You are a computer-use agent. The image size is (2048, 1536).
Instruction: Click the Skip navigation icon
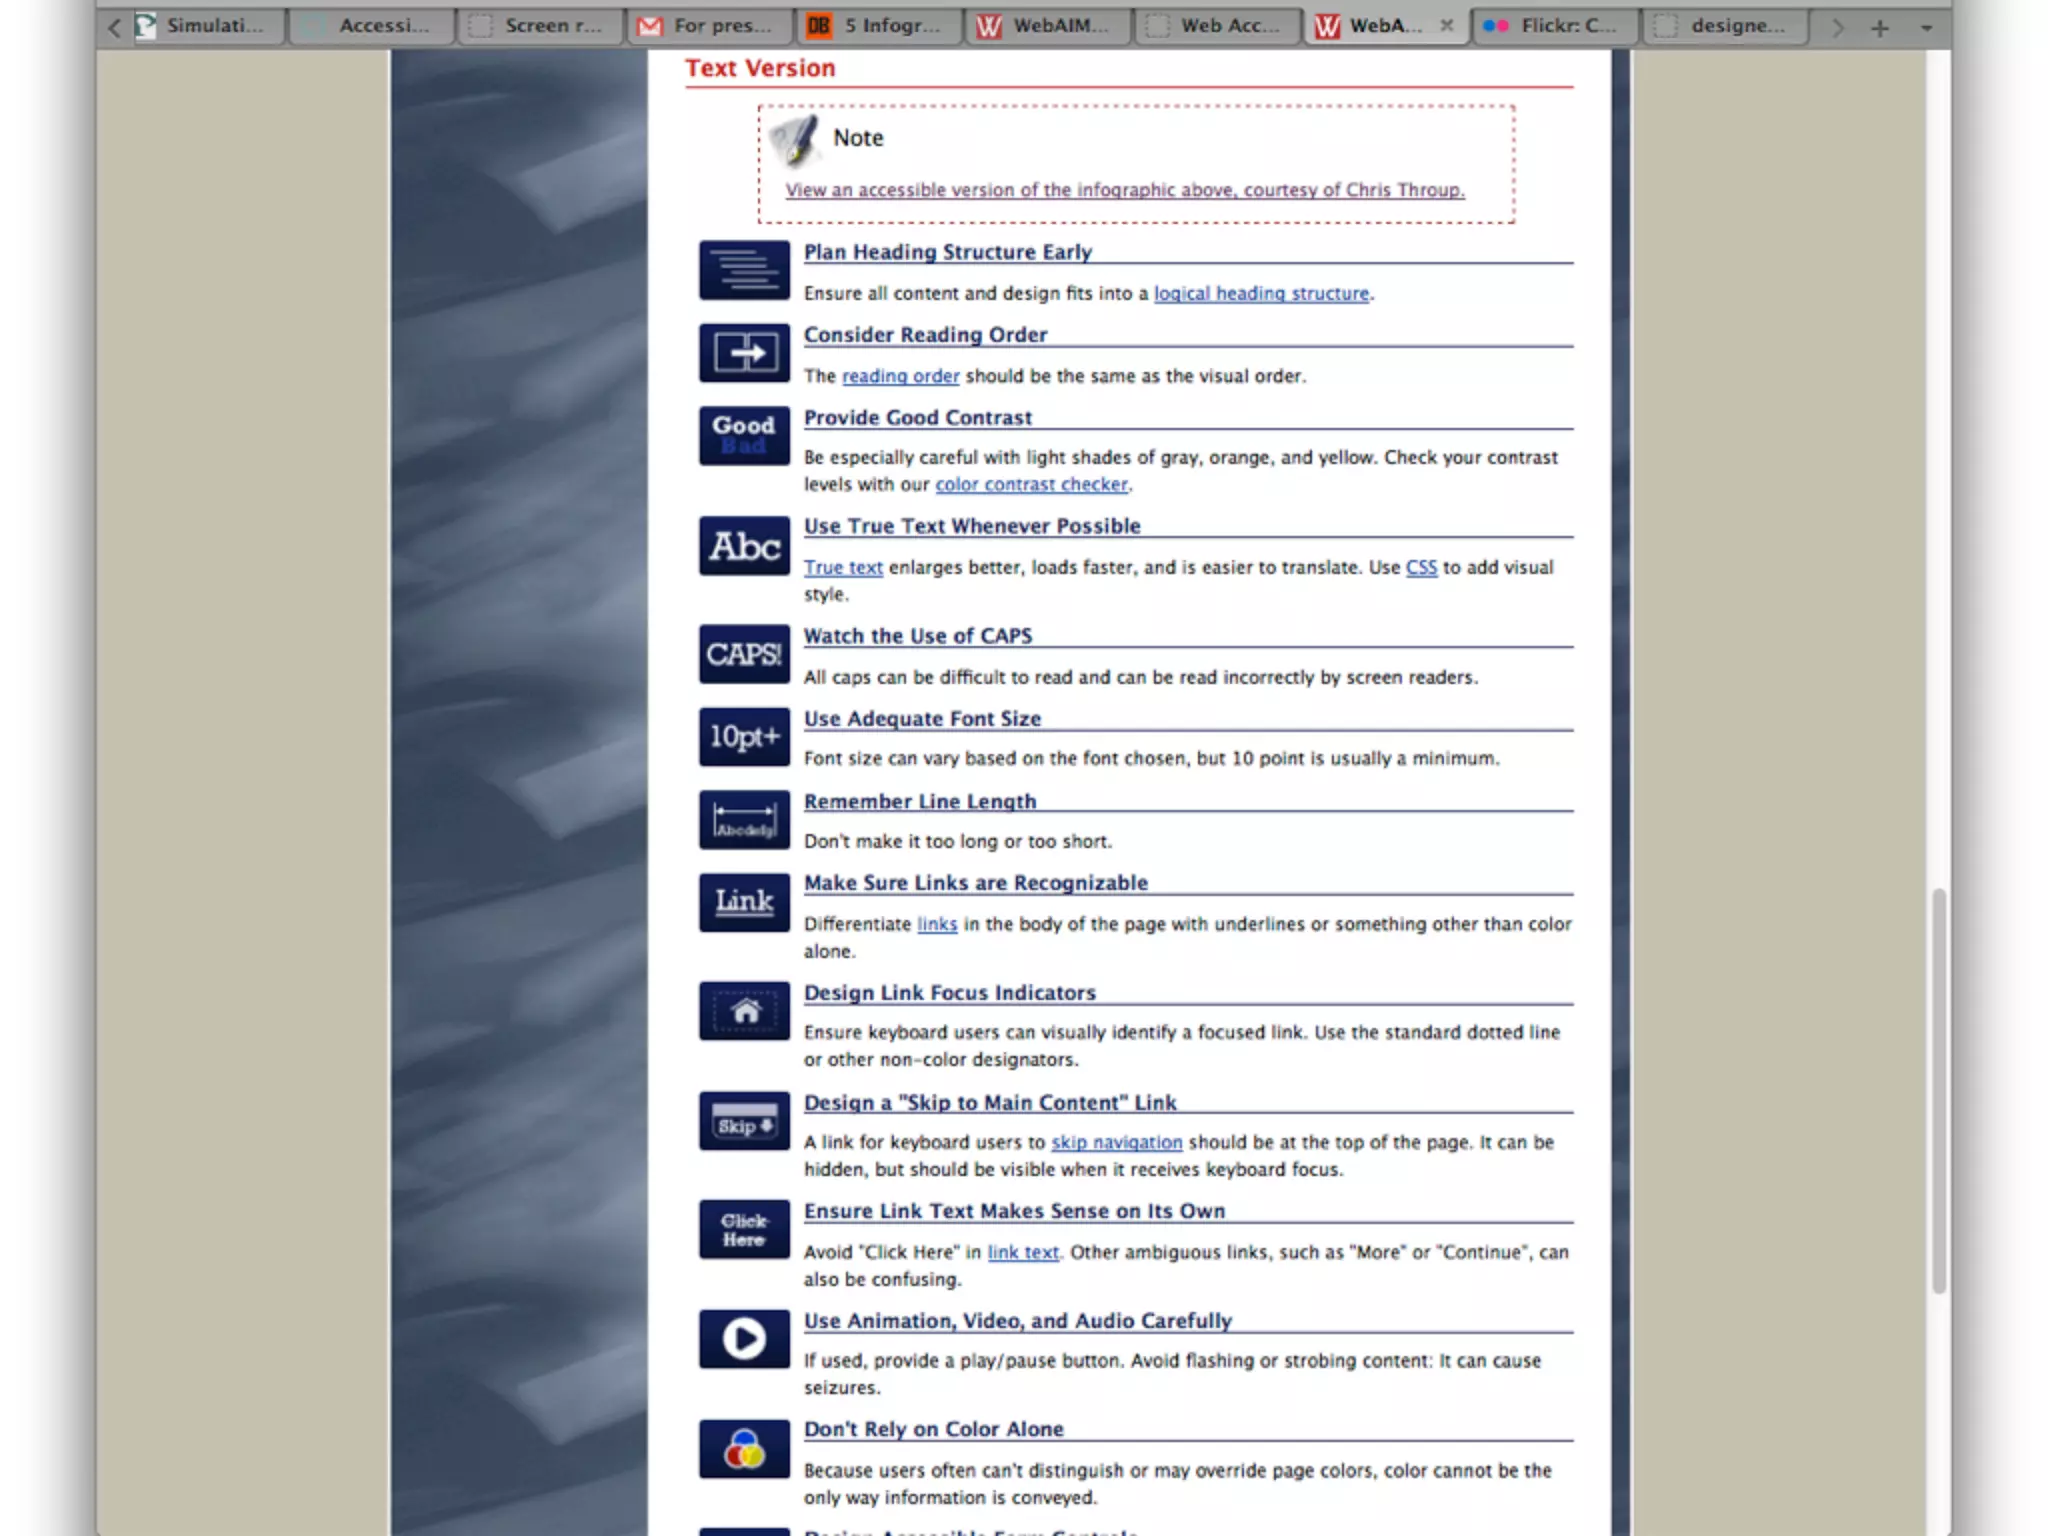[x=744, y=1121]
